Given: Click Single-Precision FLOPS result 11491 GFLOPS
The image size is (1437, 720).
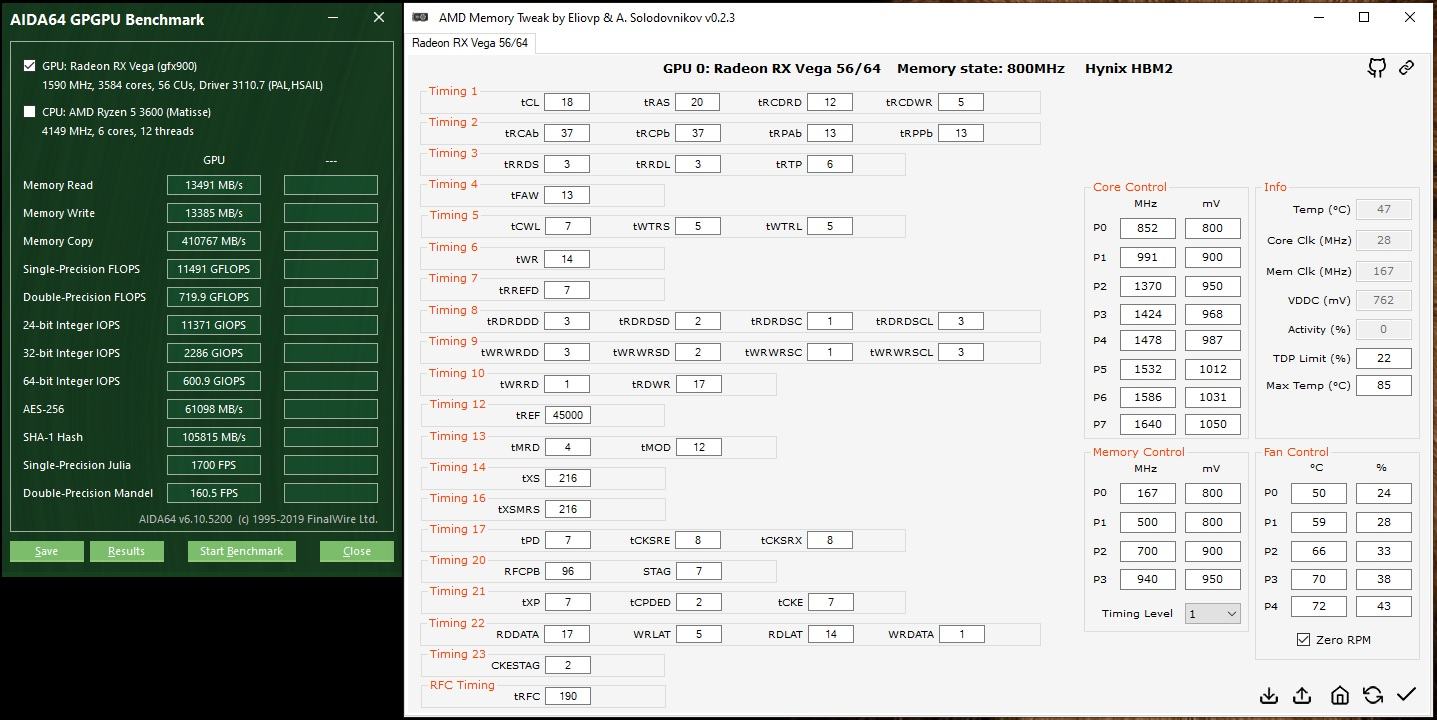Looking at the screenshot, I should (x=214, y=269).
